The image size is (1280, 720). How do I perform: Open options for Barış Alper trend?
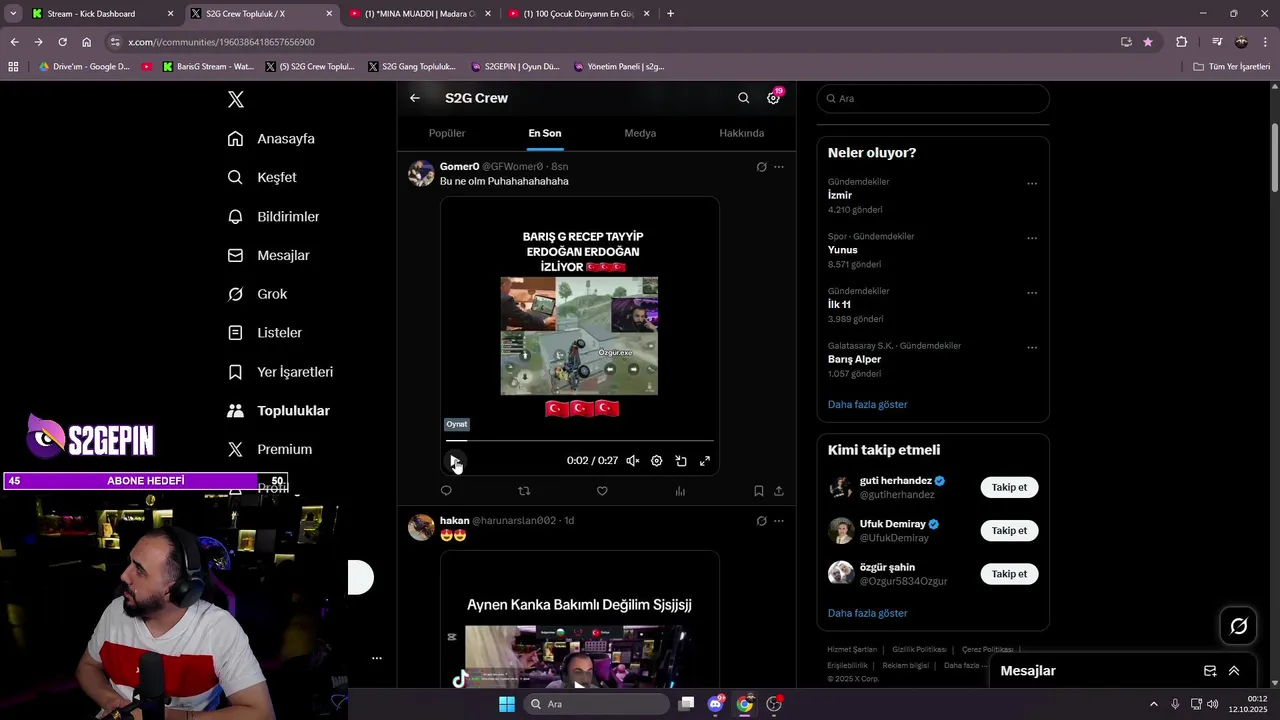(1032, 348)
